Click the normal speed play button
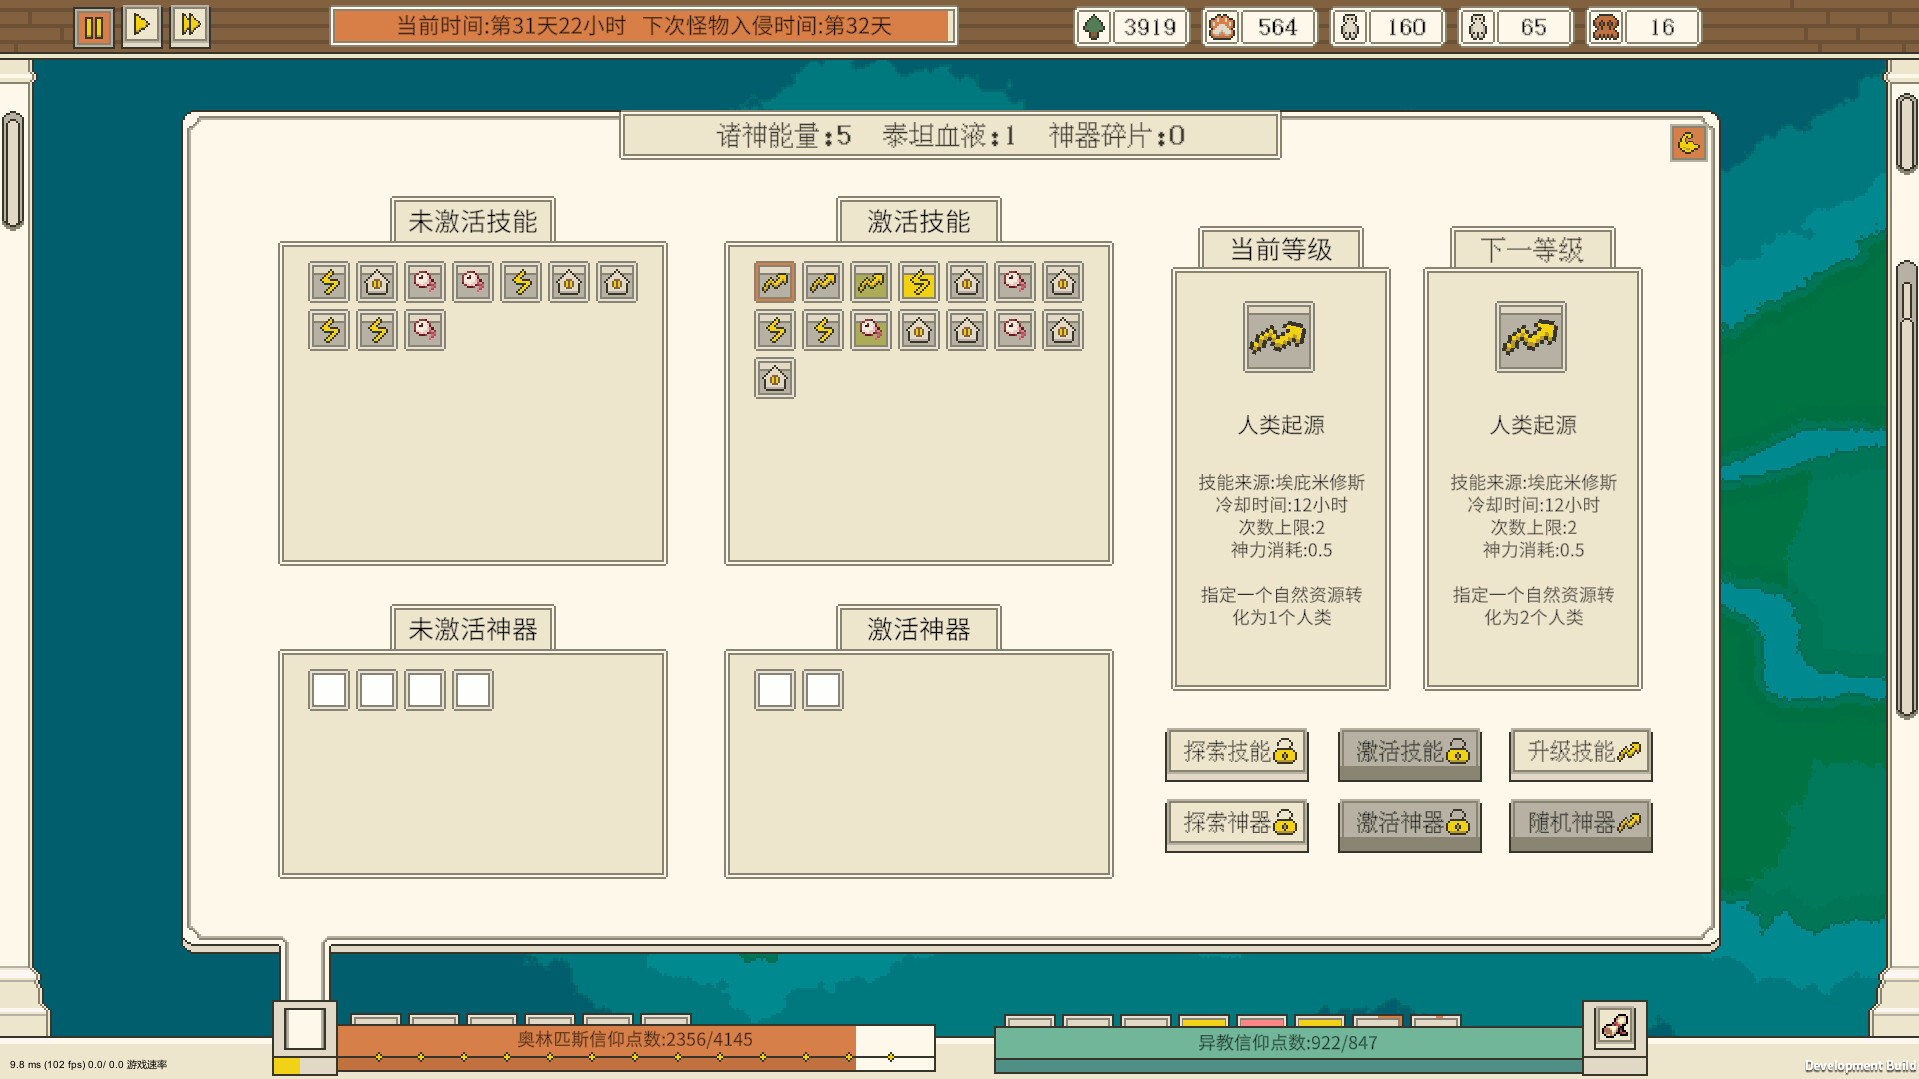 coord(142,25)
